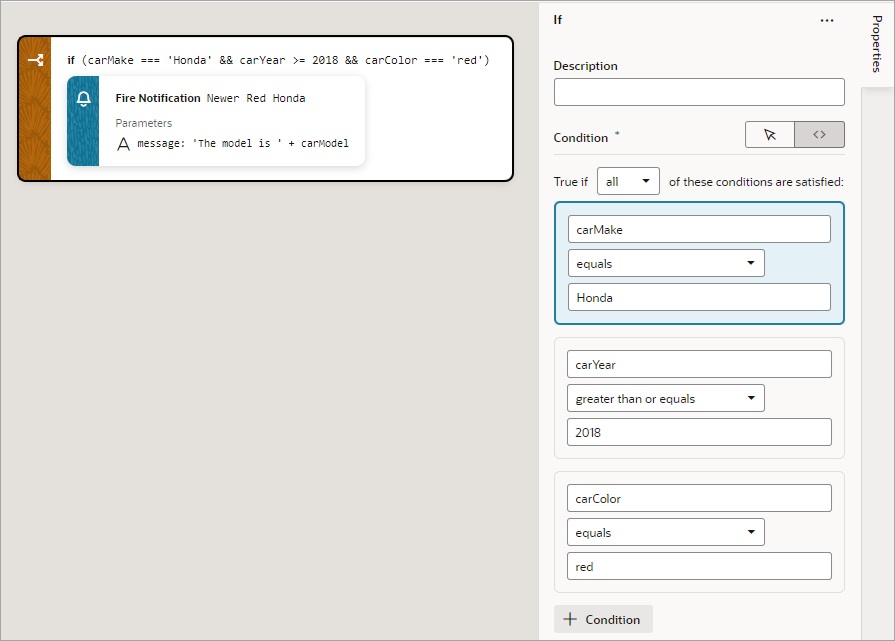The image size is (895, 641).
Task: Select pointer mode for editing Condition
Action: point(770,133)
